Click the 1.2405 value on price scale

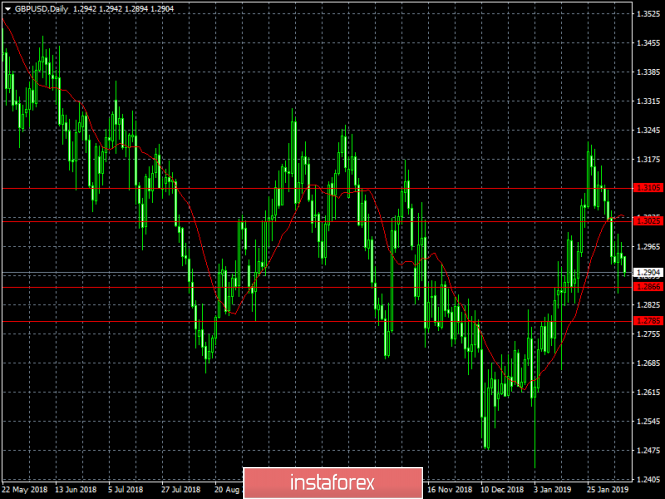point(649,479)
